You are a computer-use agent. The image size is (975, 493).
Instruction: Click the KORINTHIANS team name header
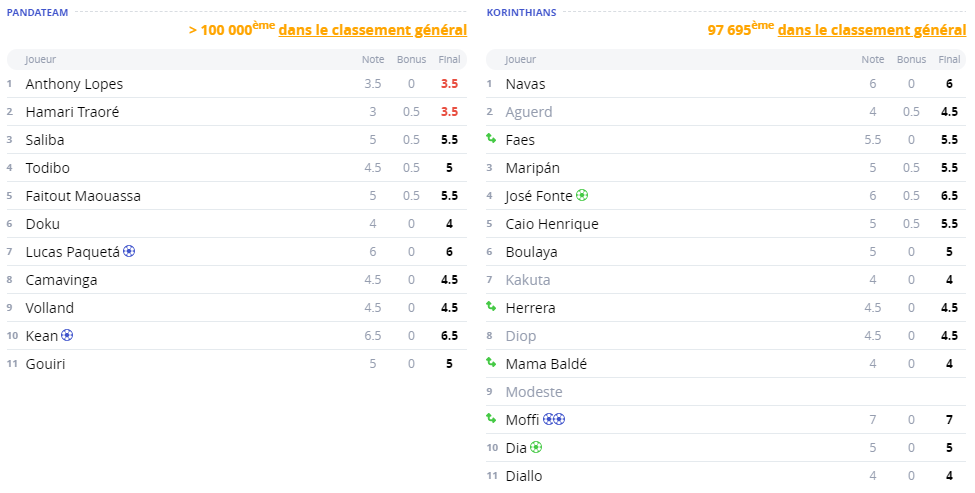pos(521,12)
